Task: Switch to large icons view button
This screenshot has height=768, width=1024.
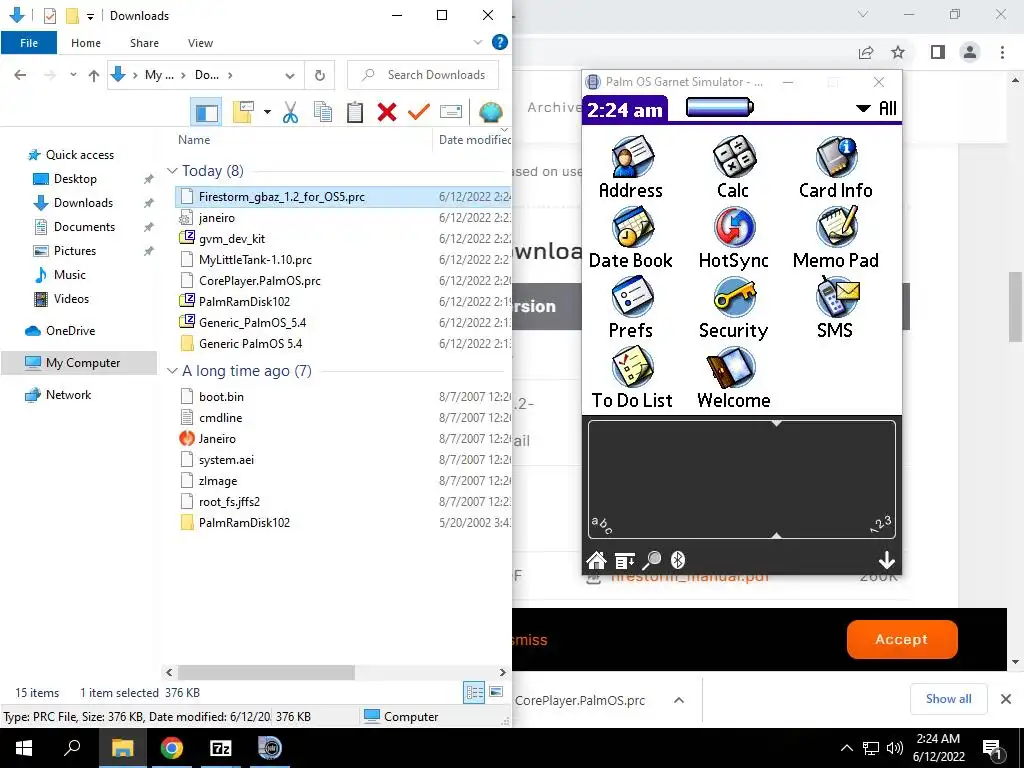Action: pos(496,692)
